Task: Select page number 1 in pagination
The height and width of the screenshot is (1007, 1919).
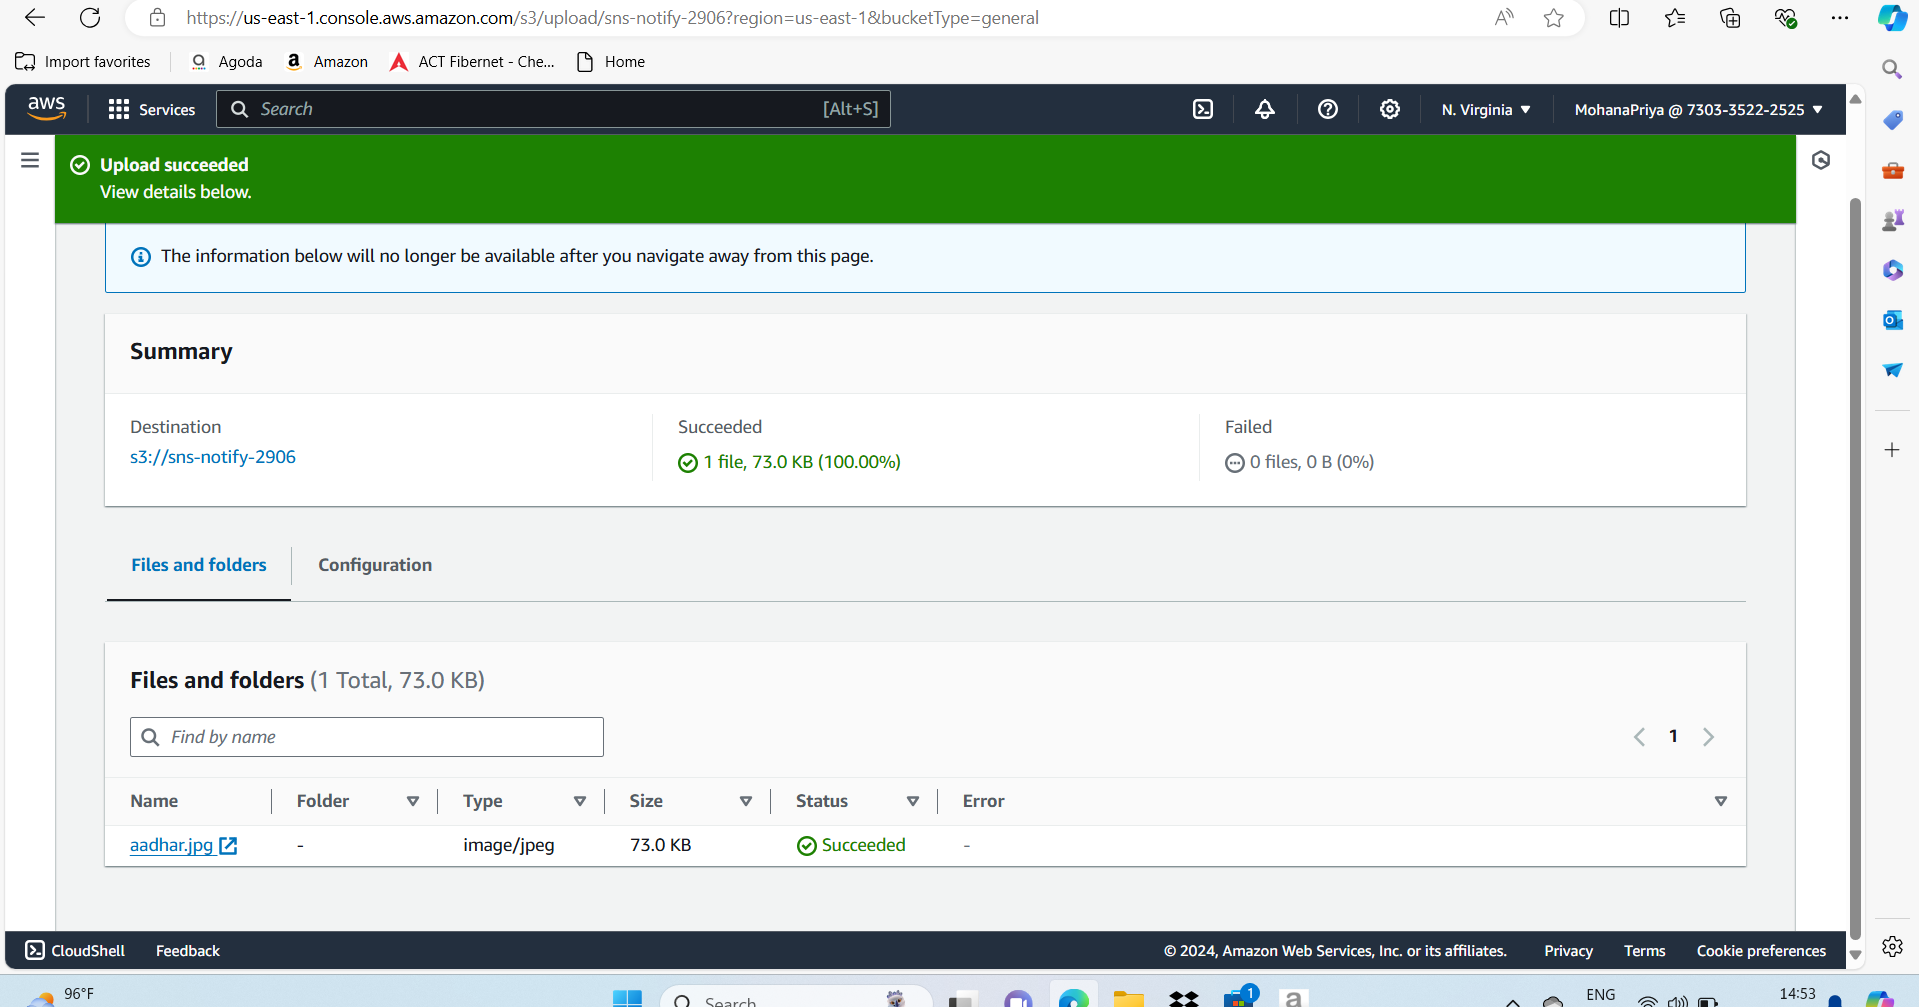Action: 1673,737
